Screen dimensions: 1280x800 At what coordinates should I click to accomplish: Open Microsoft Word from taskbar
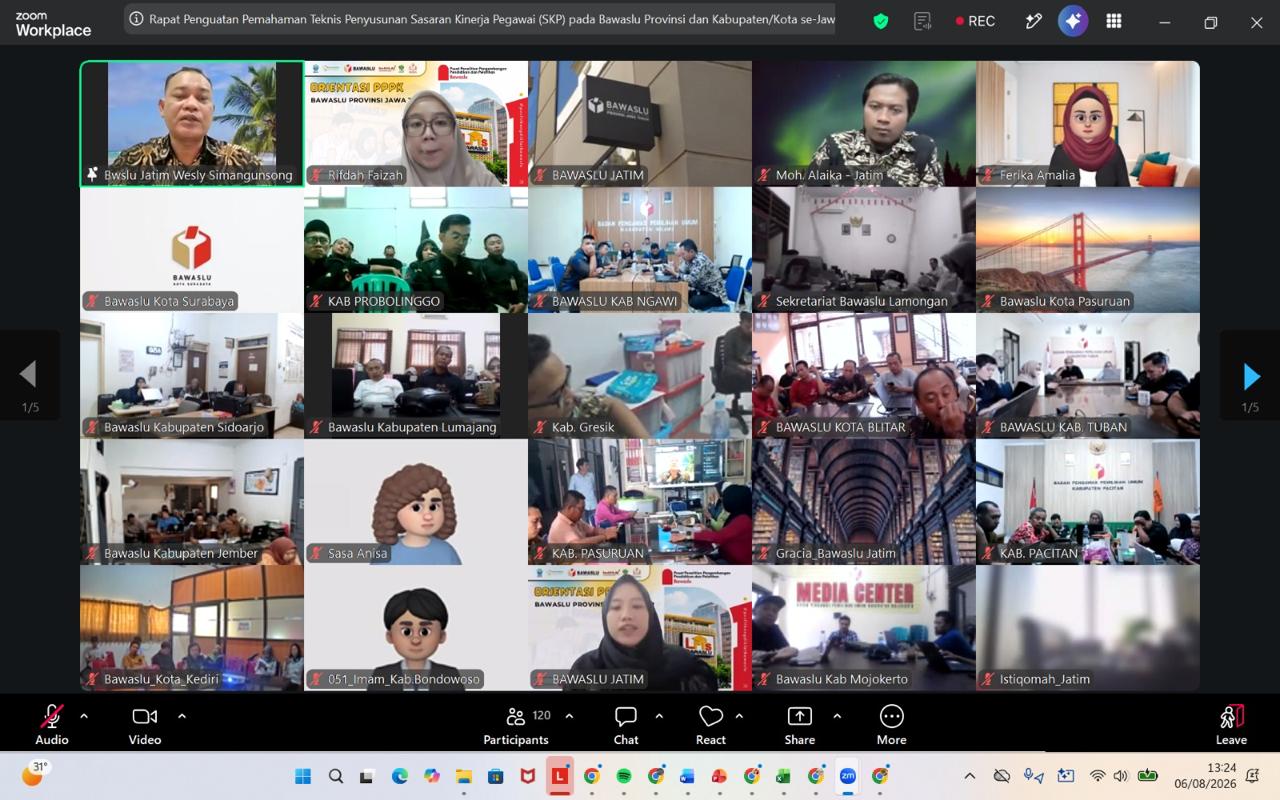click(687, 776)
